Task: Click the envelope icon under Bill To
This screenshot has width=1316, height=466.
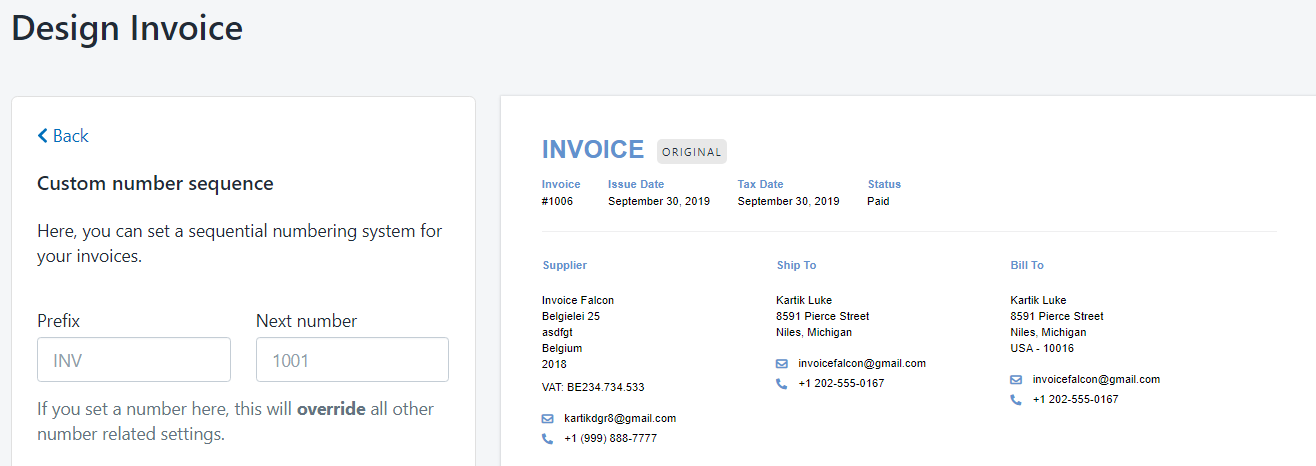Action: tap(1016, 379)
